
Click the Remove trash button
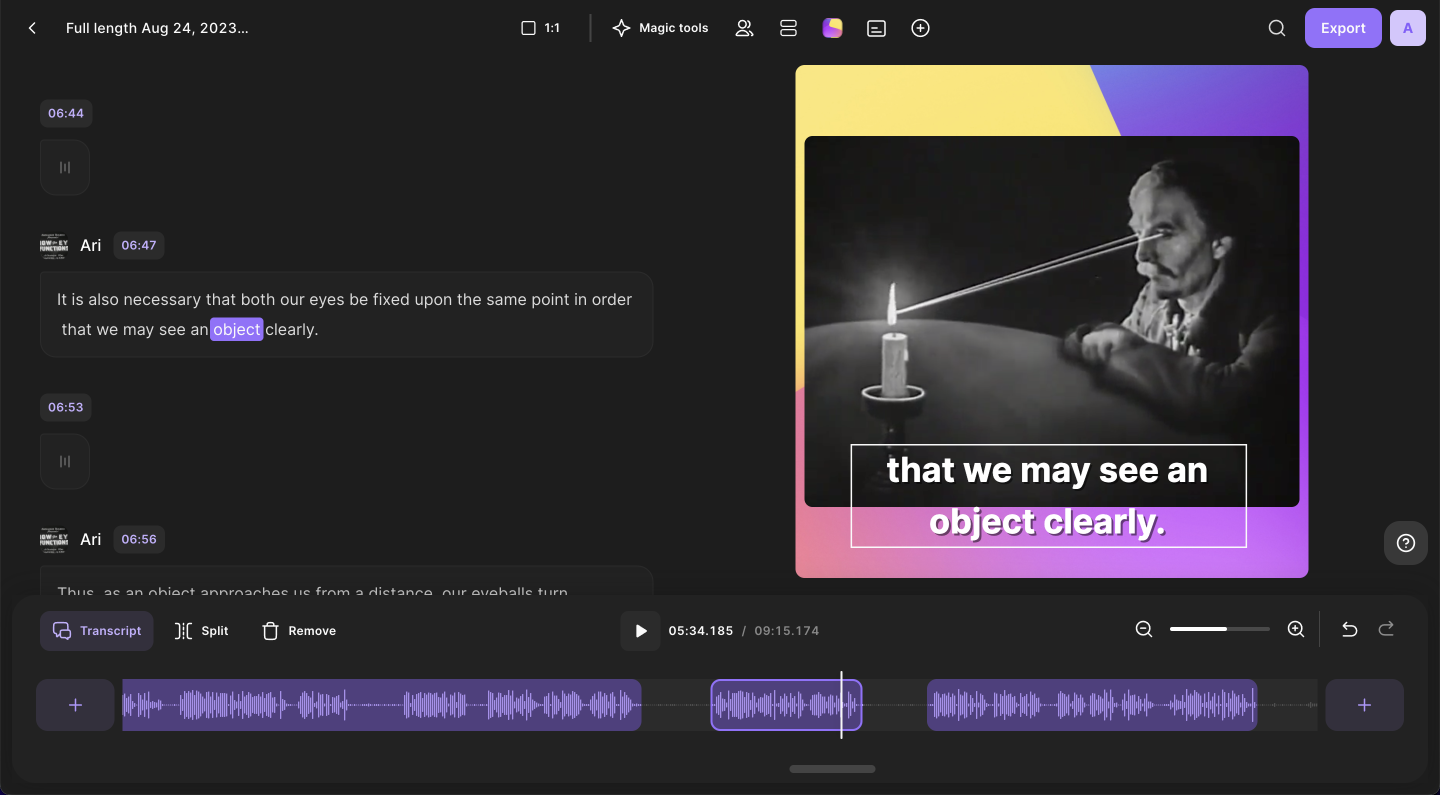point(299,631)
